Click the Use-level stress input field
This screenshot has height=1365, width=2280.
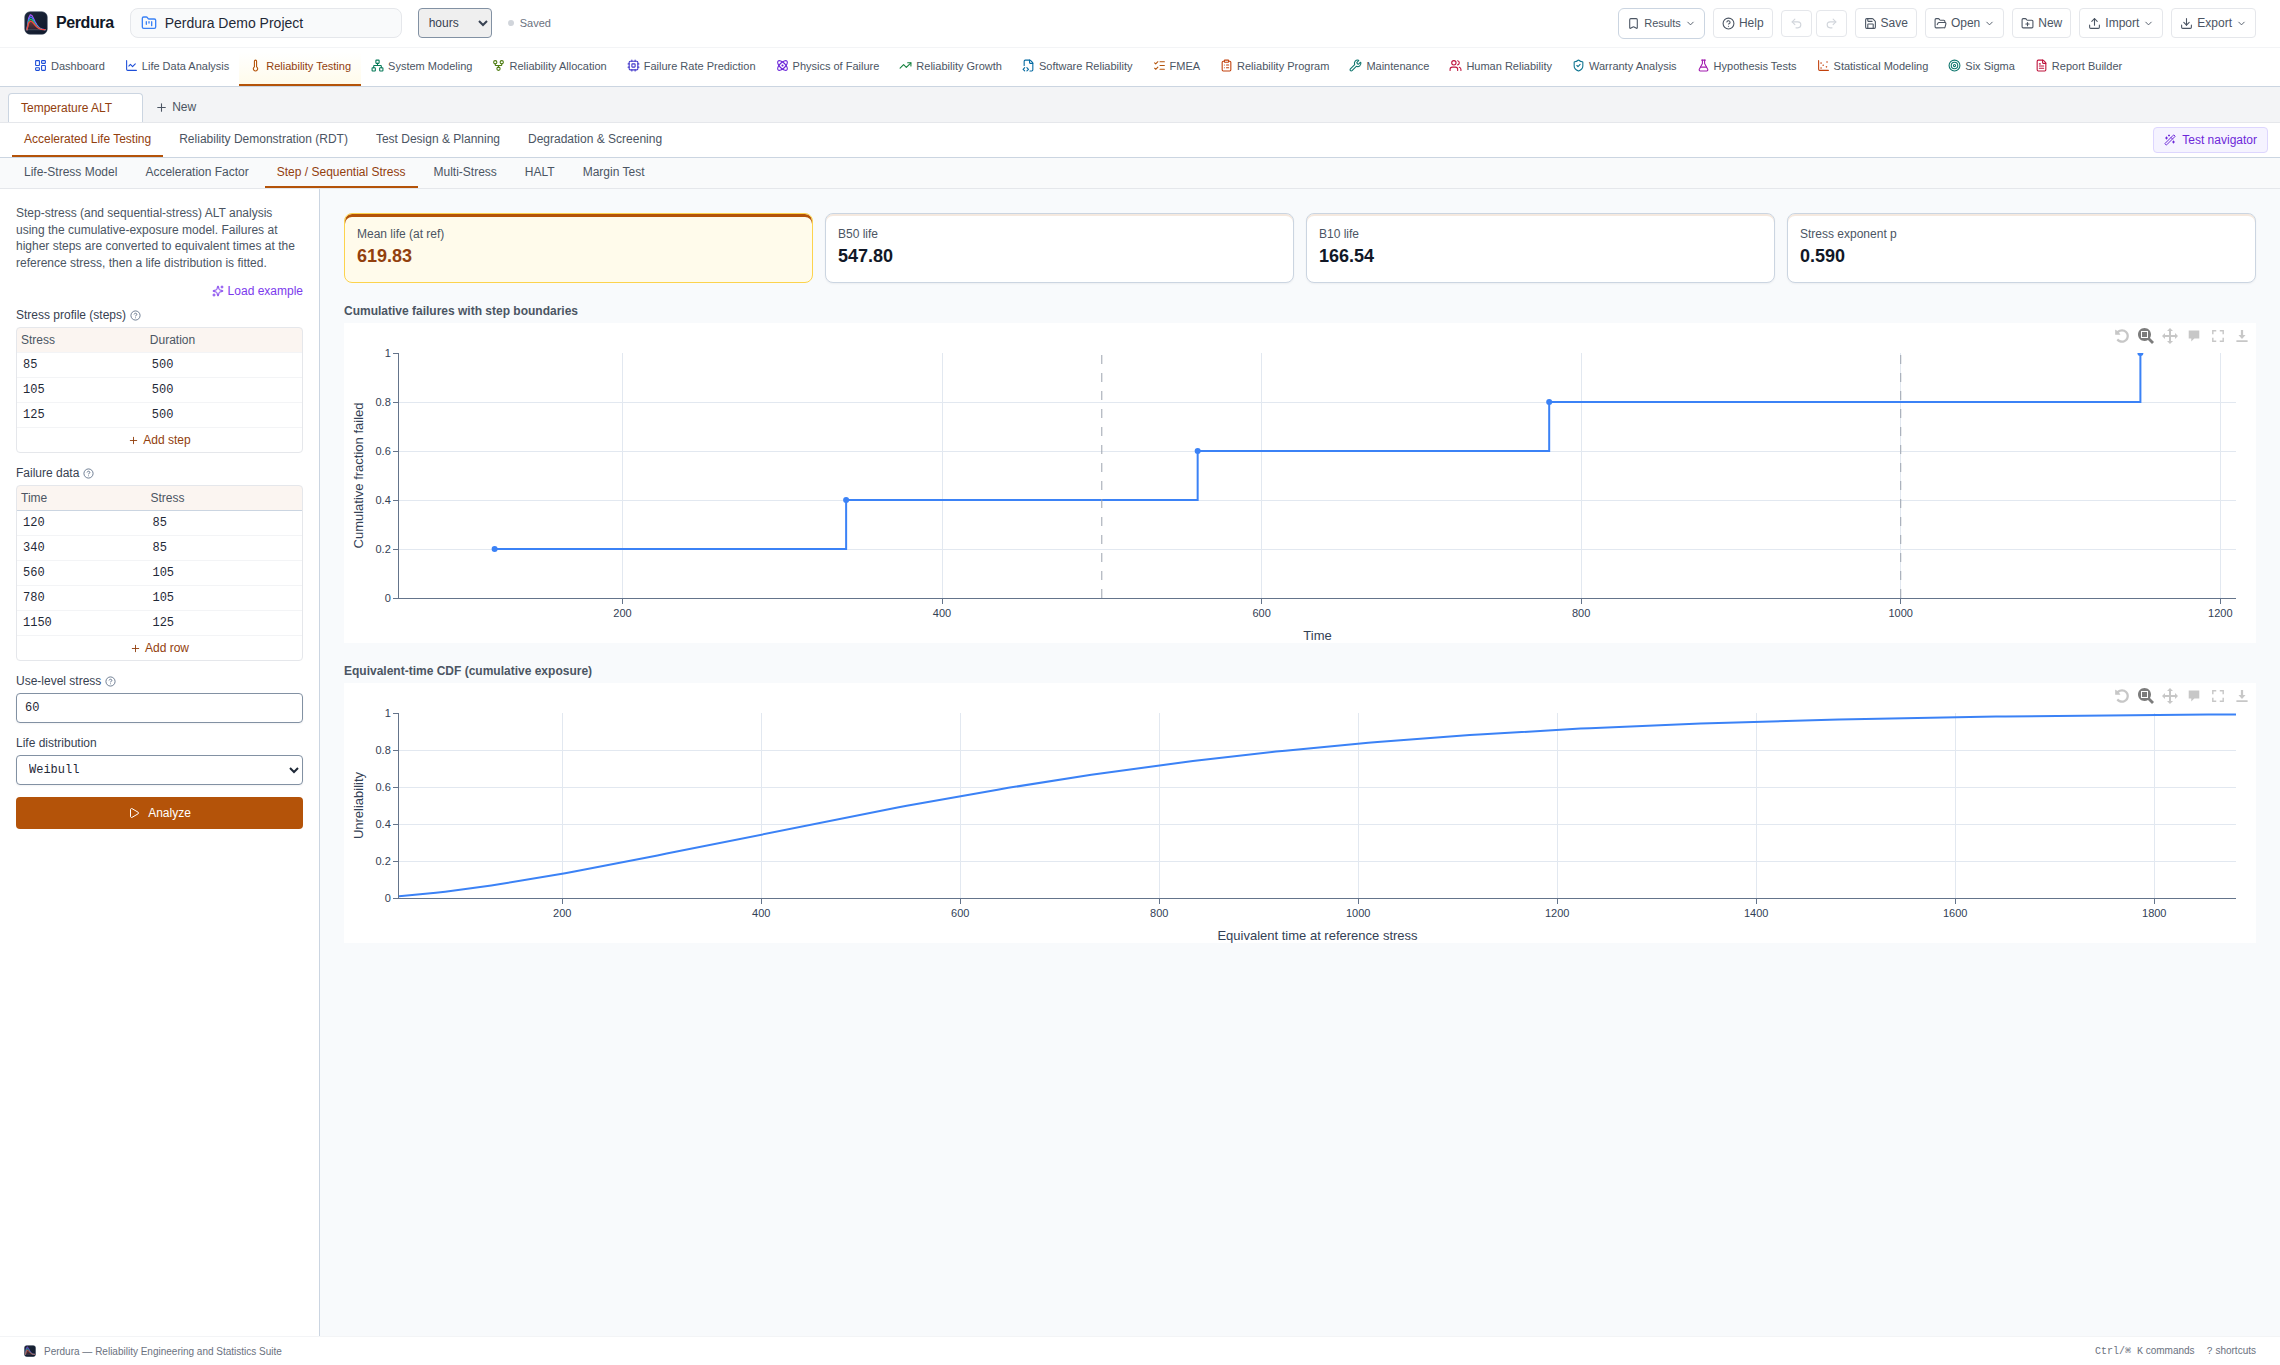[159, 708]
